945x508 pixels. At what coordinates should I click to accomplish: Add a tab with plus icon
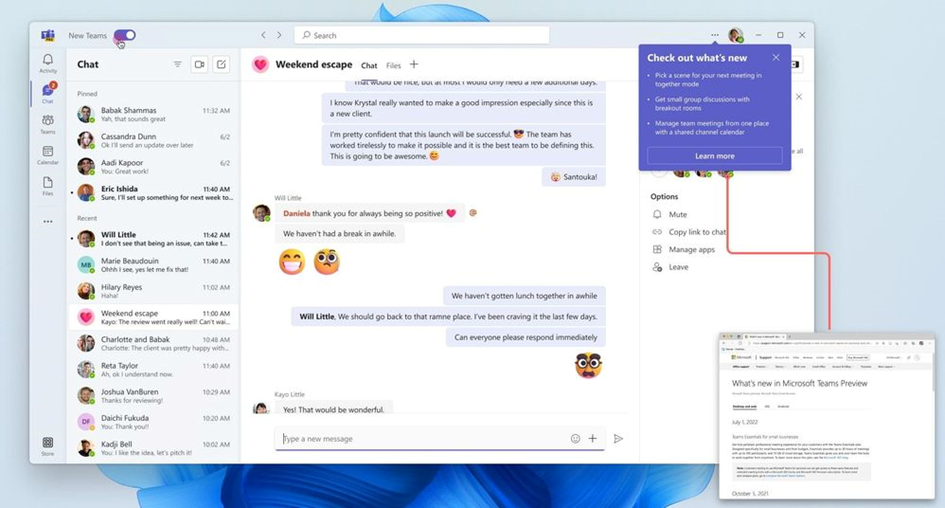pyautogui.click(x=414, y=65)
